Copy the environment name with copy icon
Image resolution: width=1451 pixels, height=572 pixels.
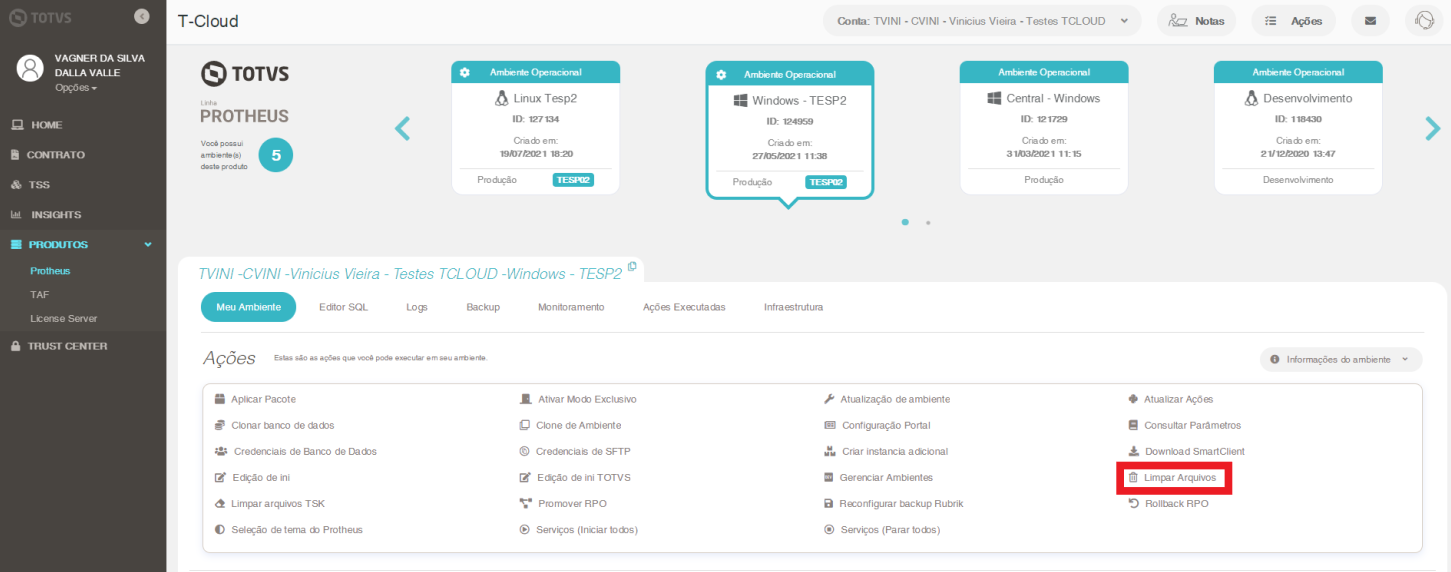[x=632, y=267]
